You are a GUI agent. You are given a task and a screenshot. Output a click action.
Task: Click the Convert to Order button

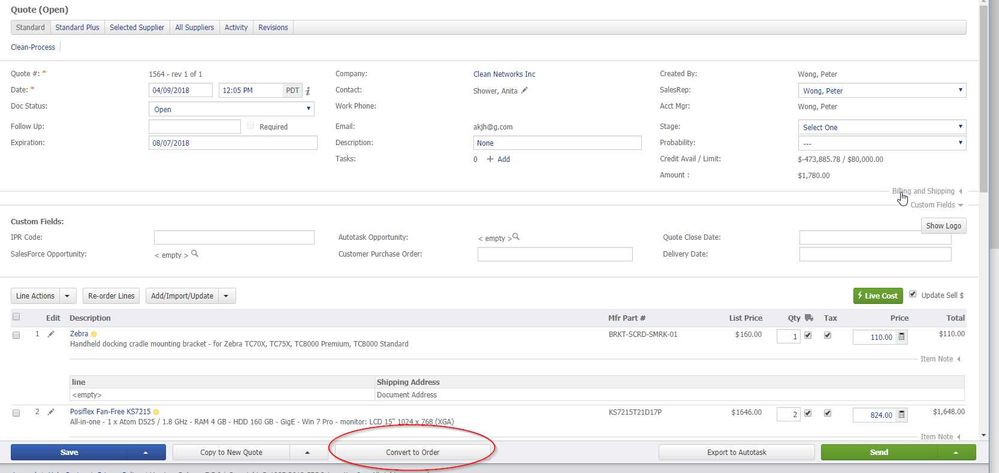click(x=412, y=453)
